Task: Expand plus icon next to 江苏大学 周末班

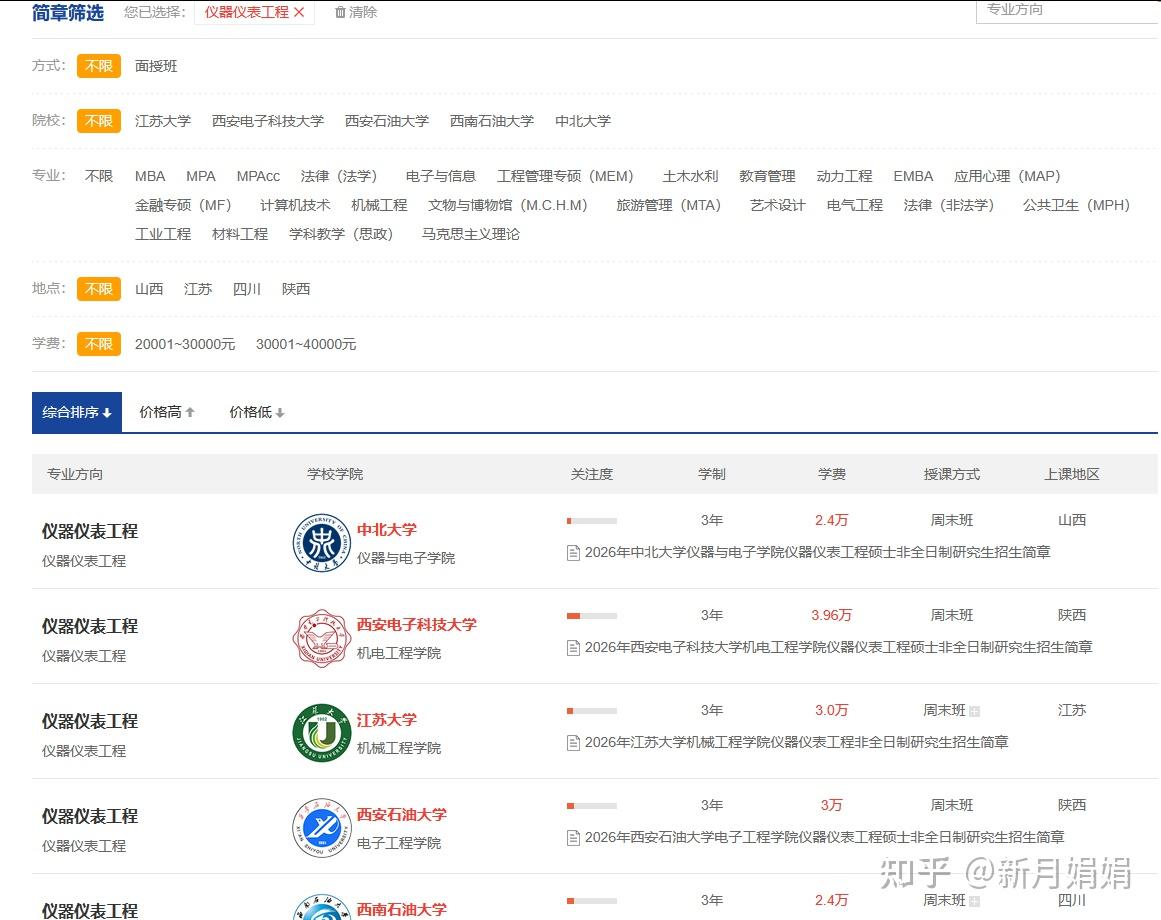Action: (x=974, y=711)
